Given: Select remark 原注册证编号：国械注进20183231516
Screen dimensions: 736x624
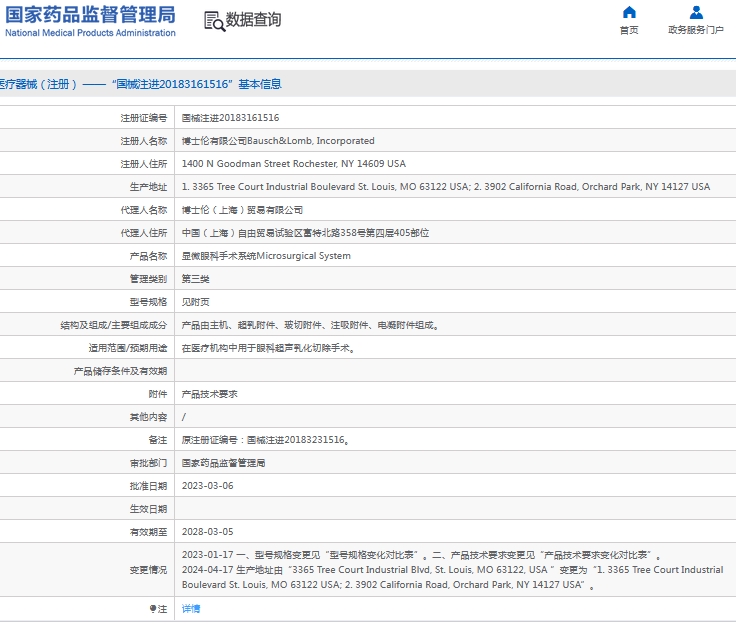Looking at the screenshot, I should (x=265, y=440).
